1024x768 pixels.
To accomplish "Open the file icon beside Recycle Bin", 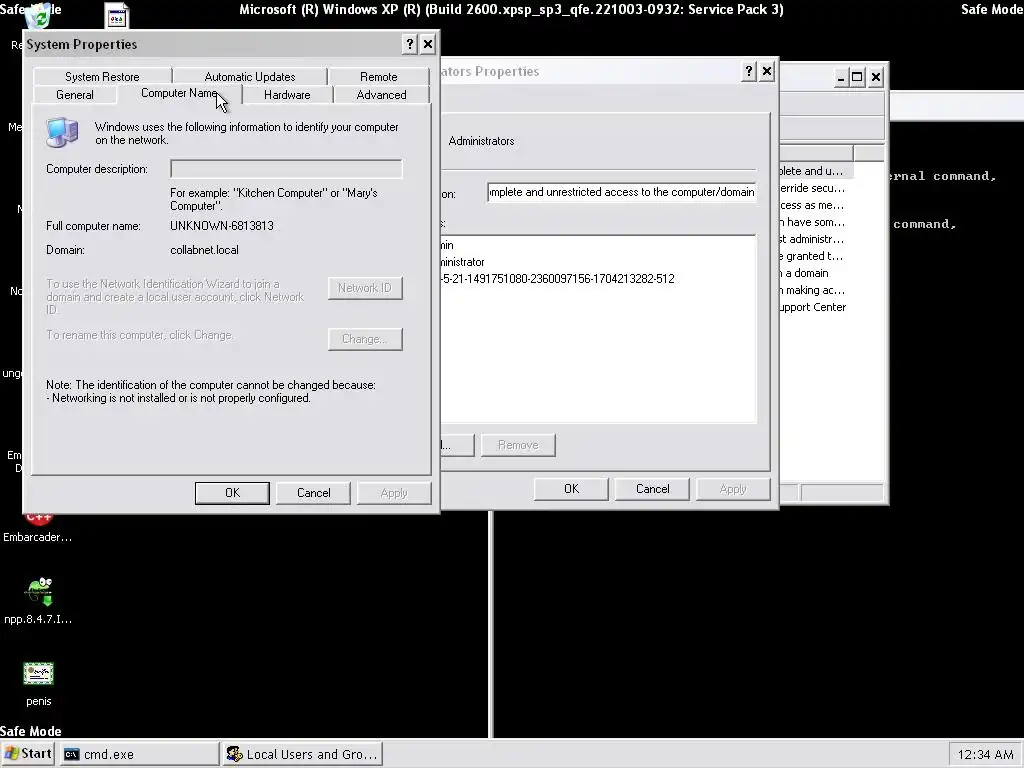I will [117, 16].
